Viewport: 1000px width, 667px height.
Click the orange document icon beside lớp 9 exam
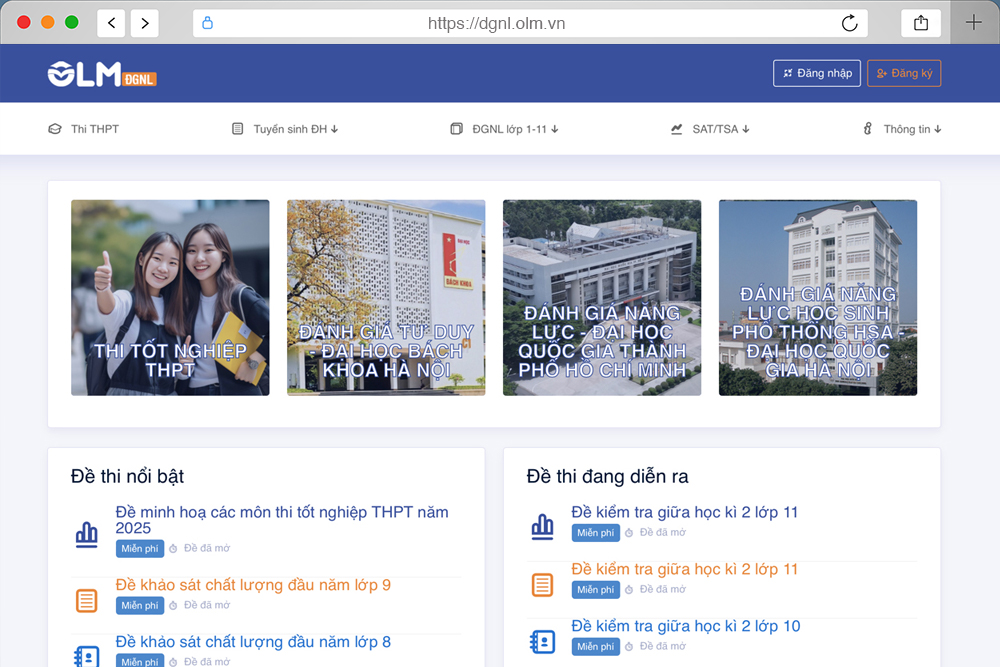87,598
